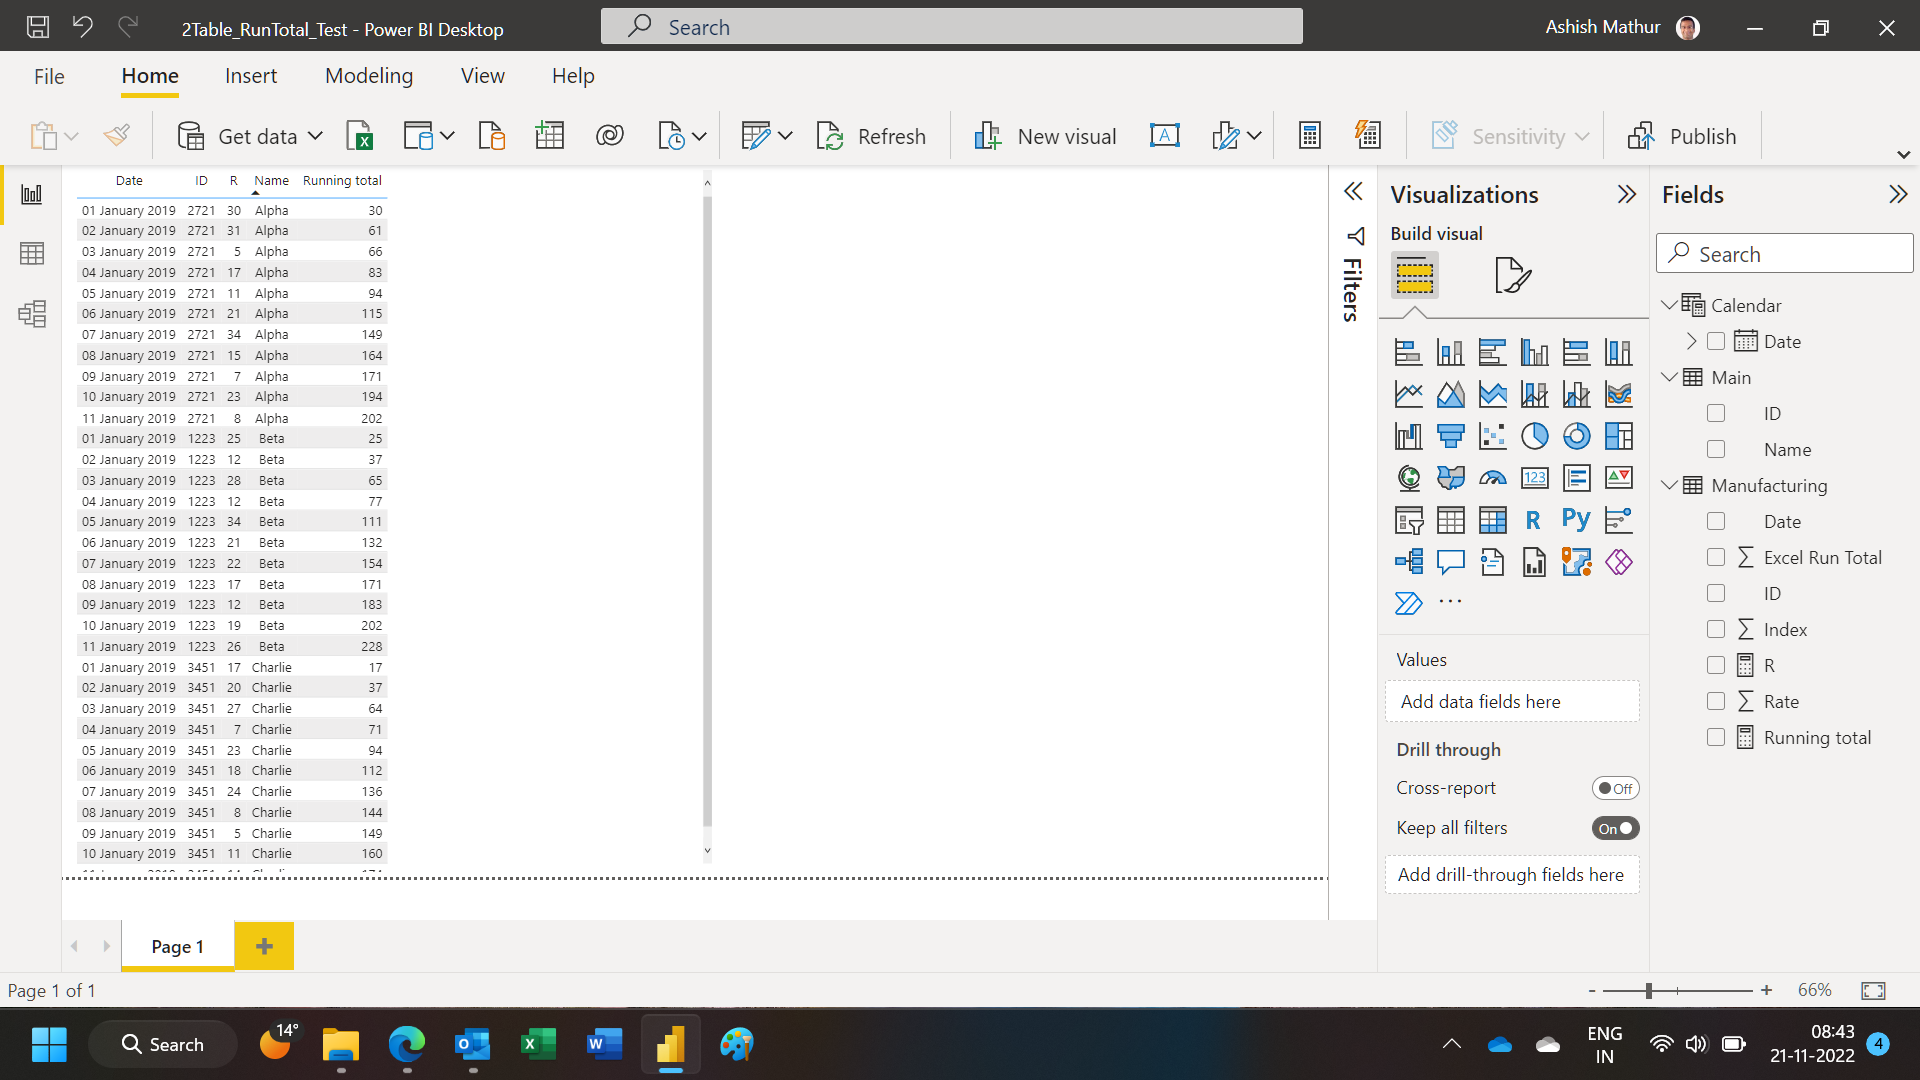Click the New measure calculator icon
Image resolution: width=1920 pixels, height=1080 pixels.
pos(1309,136)
